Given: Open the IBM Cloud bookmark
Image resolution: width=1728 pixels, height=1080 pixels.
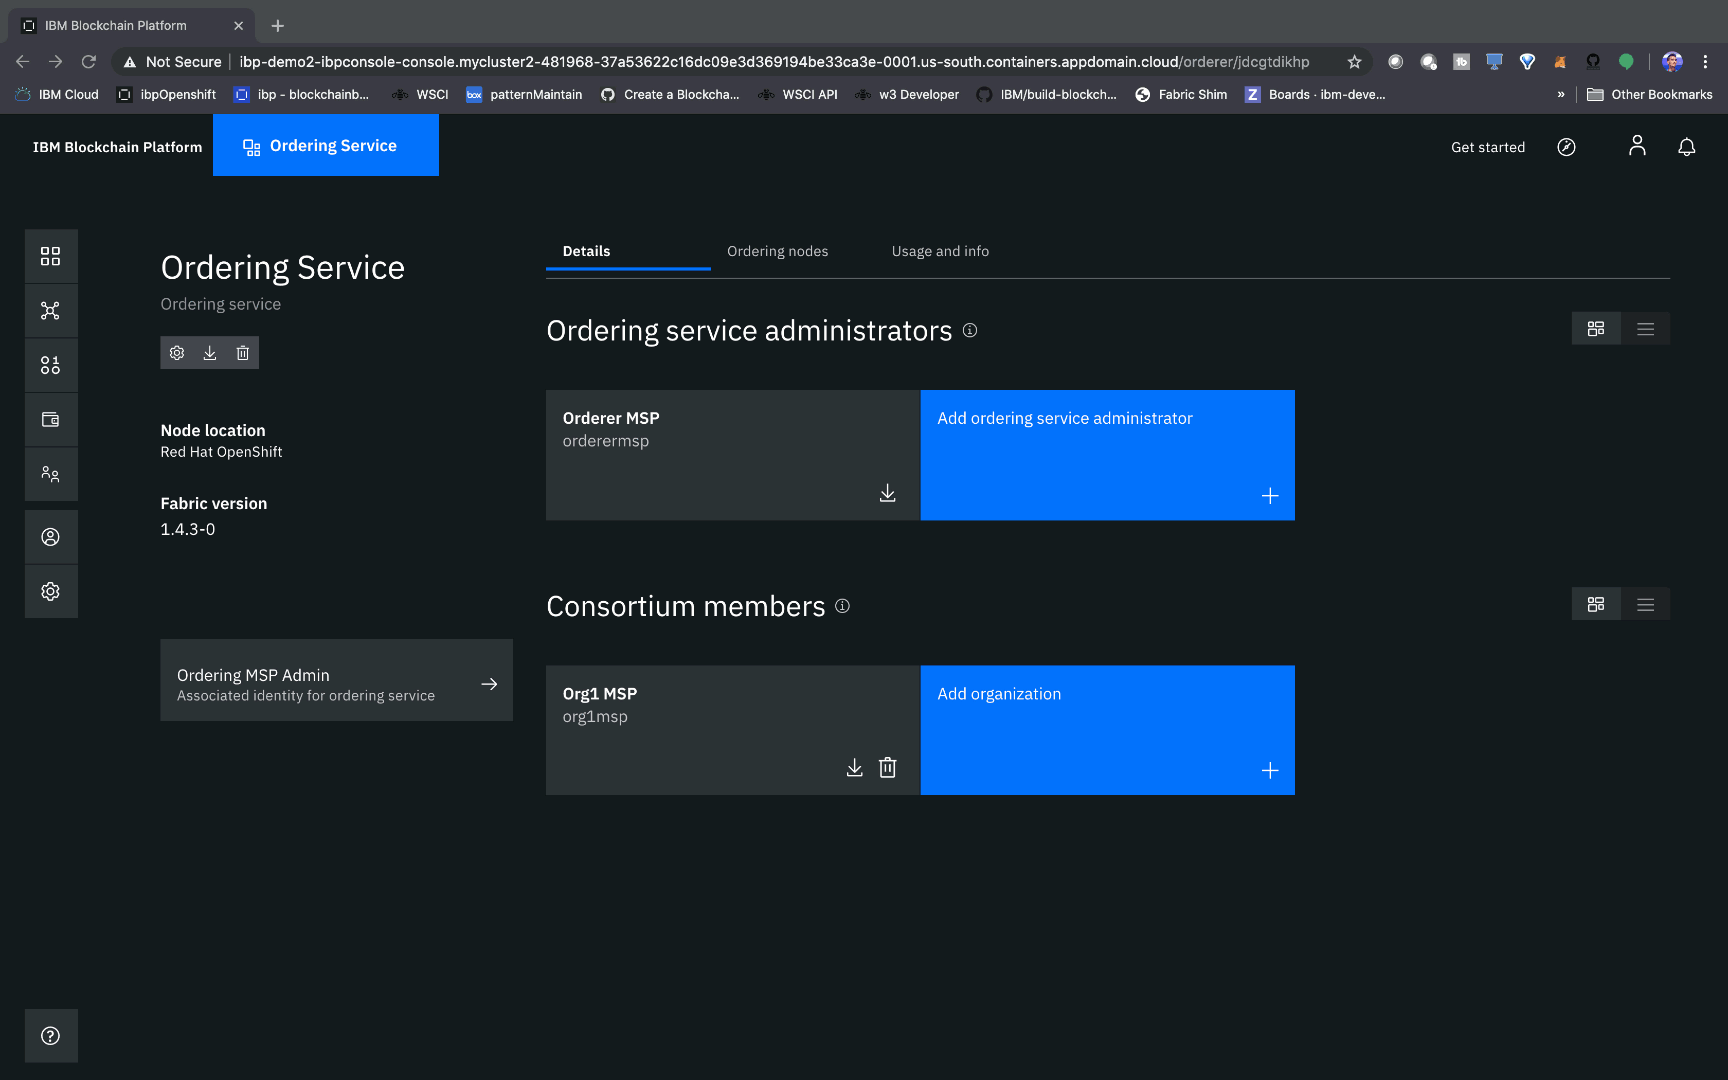Looking at the screenshot, I should click(57, 95).
